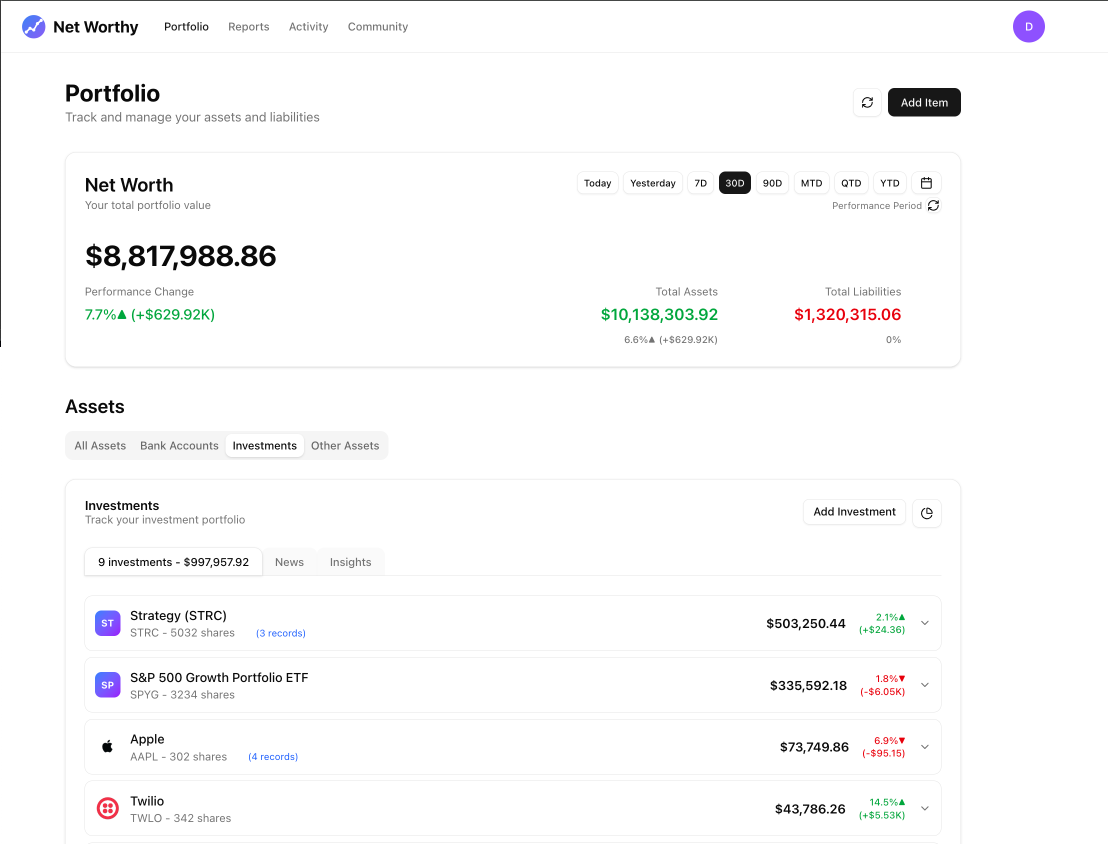Open the user avatar profile menu
The height and width of the screenshot is (844, 1108).
(1028, 27)
